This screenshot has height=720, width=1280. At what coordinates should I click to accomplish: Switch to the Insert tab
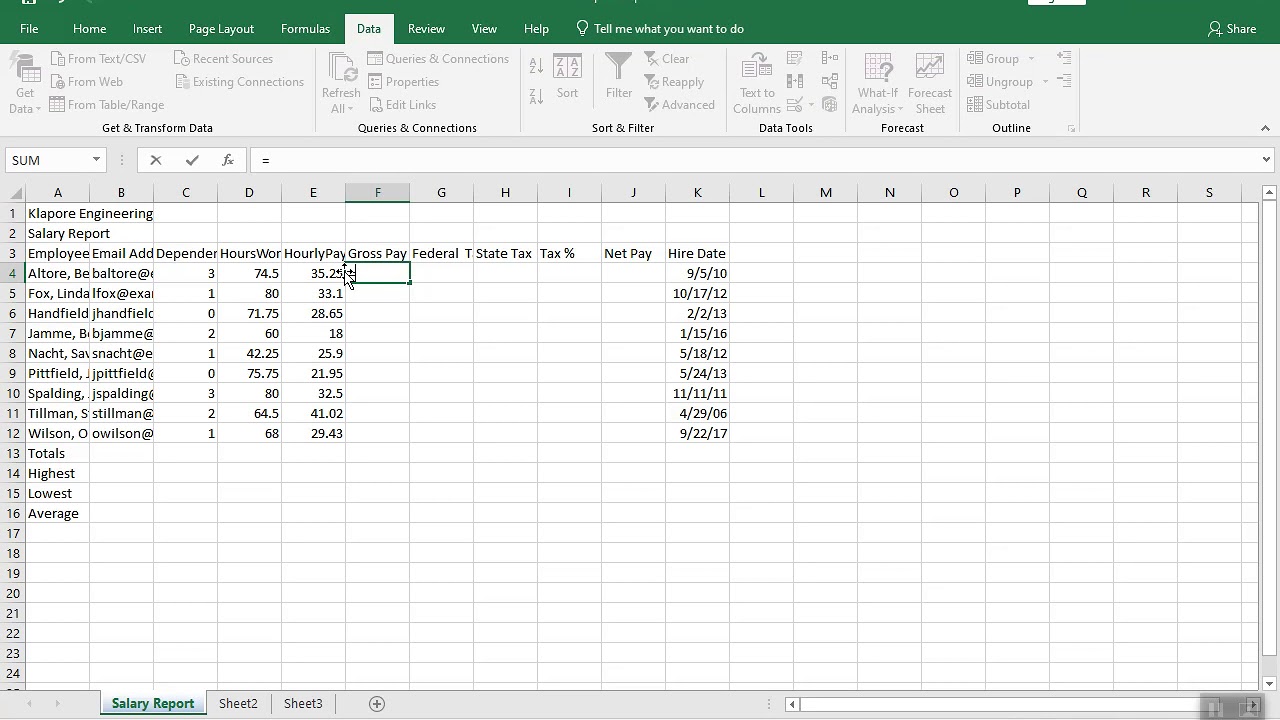(x=147, y=29)
